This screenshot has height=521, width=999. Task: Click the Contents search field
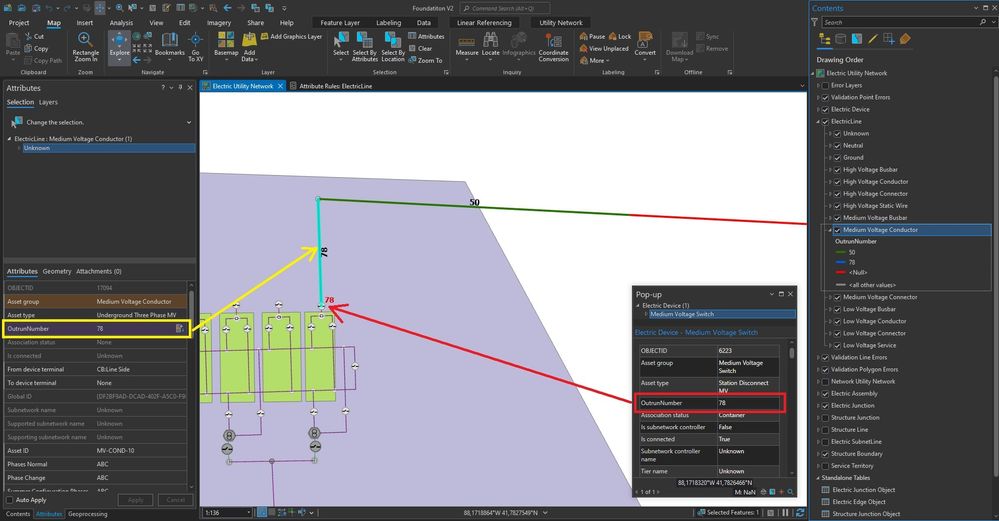point(900,22)
